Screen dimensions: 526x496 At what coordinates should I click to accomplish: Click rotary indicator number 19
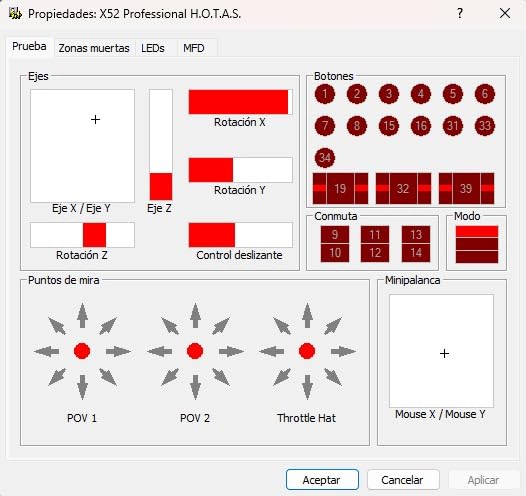tap(340, 188)
